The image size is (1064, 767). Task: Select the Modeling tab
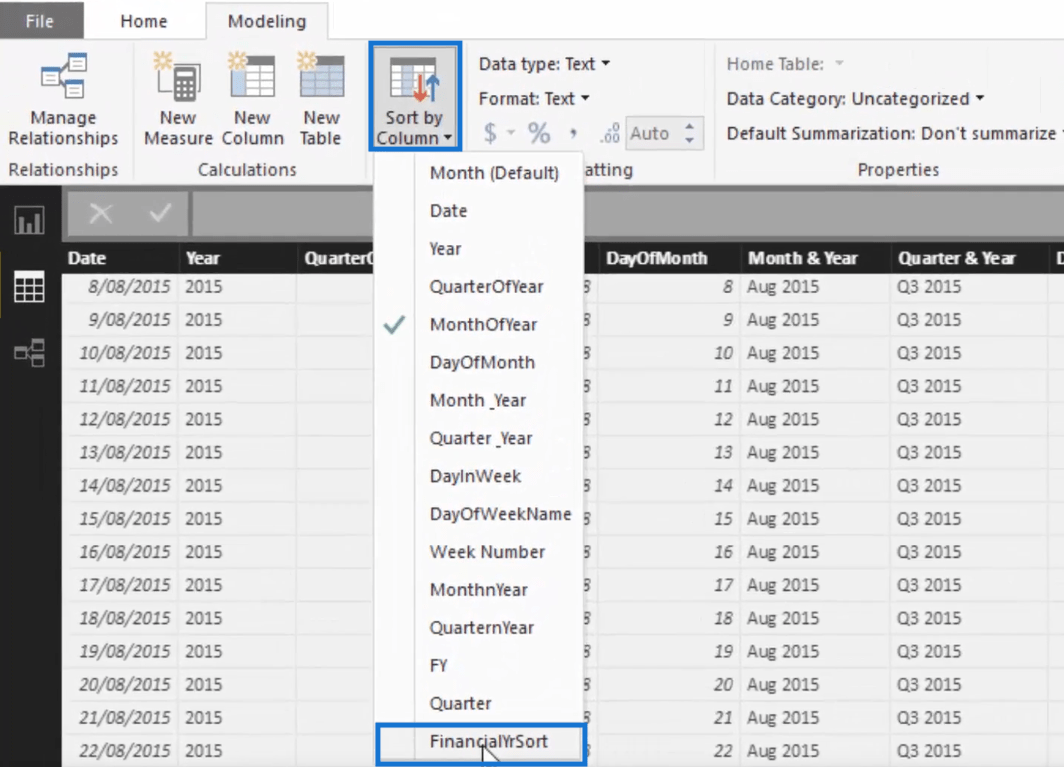(267, 21)
